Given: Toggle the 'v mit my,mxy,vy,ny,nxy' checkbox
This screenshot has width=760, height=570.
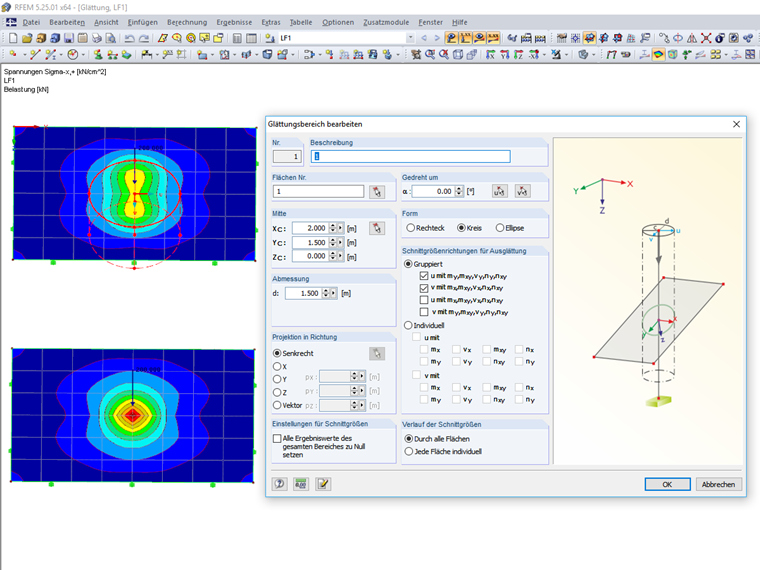Looking at the screenshot, I should click(424, 312).
